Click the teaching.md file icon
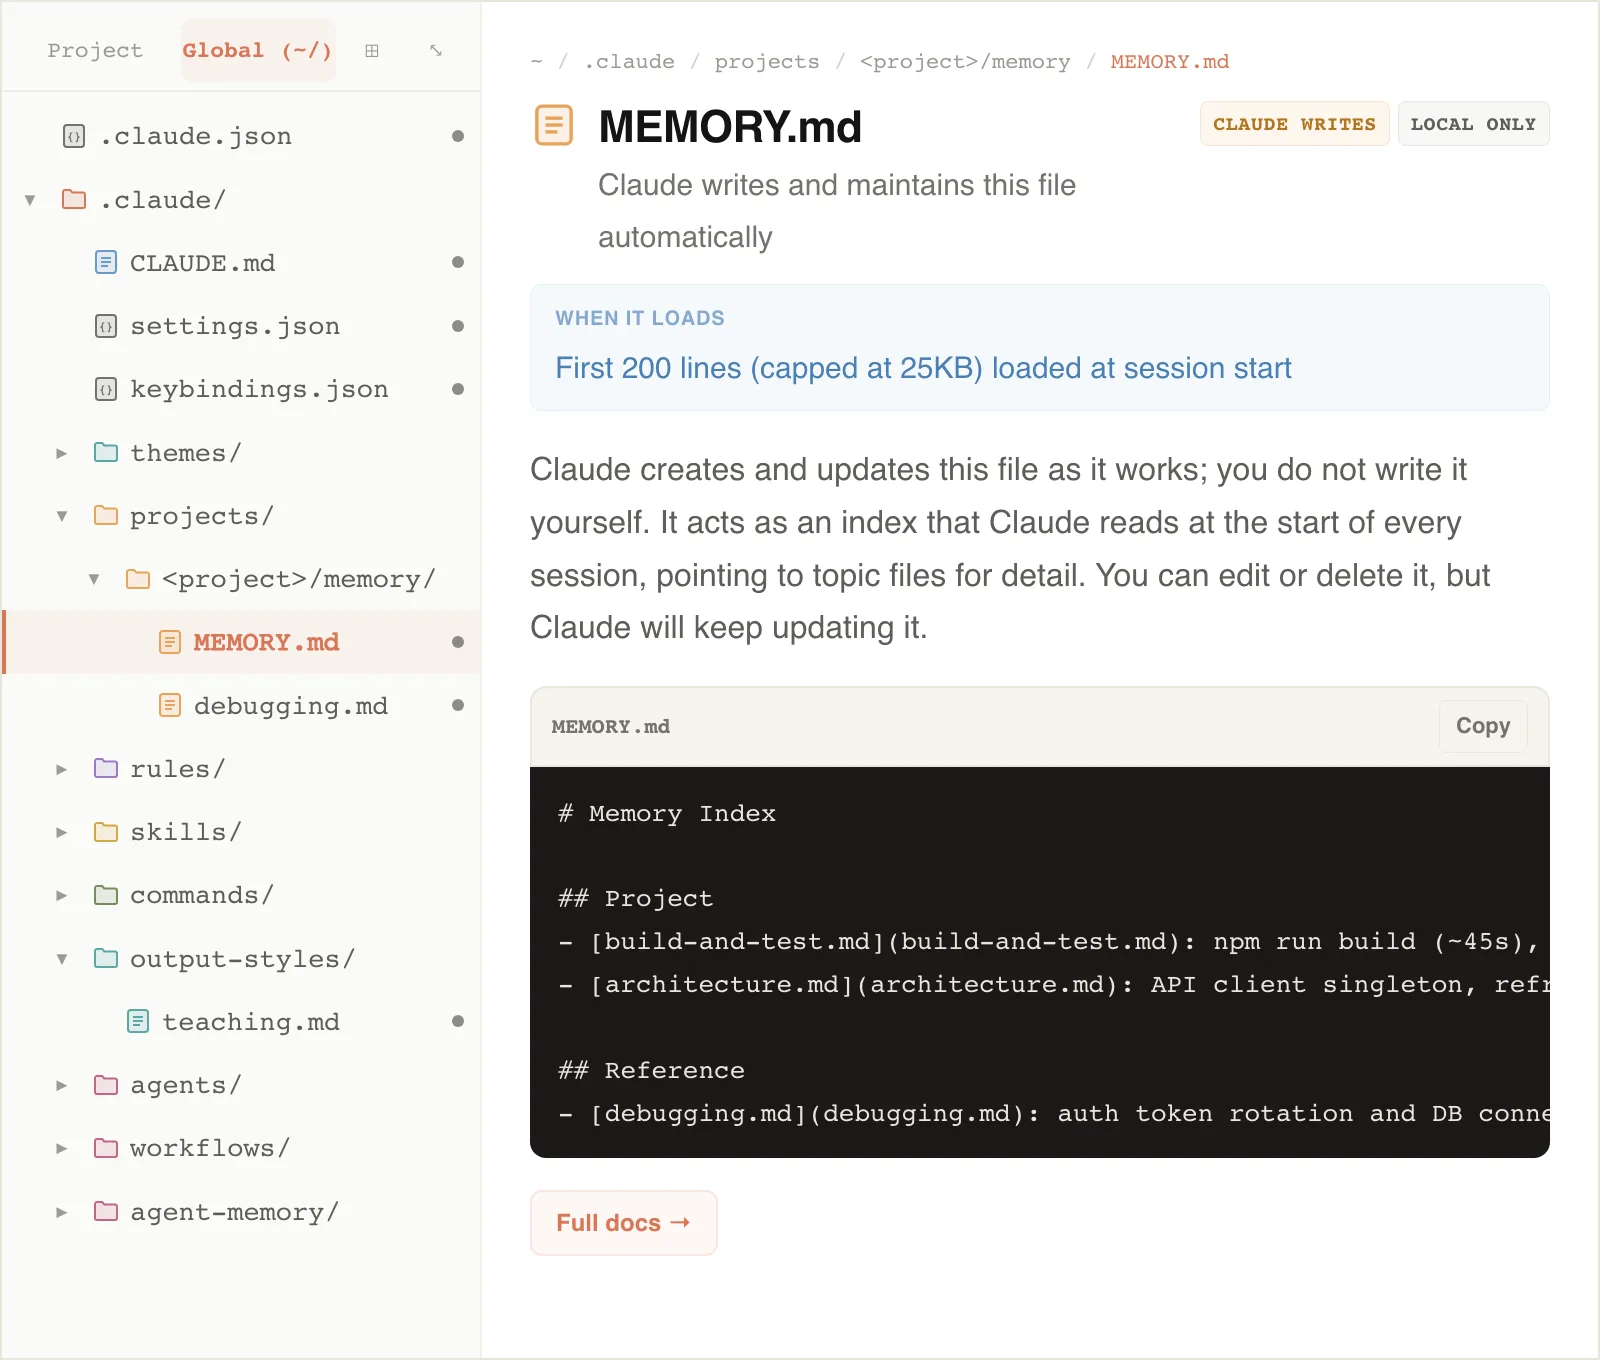This screenshot has width=1600, height=1360. 138,1021
